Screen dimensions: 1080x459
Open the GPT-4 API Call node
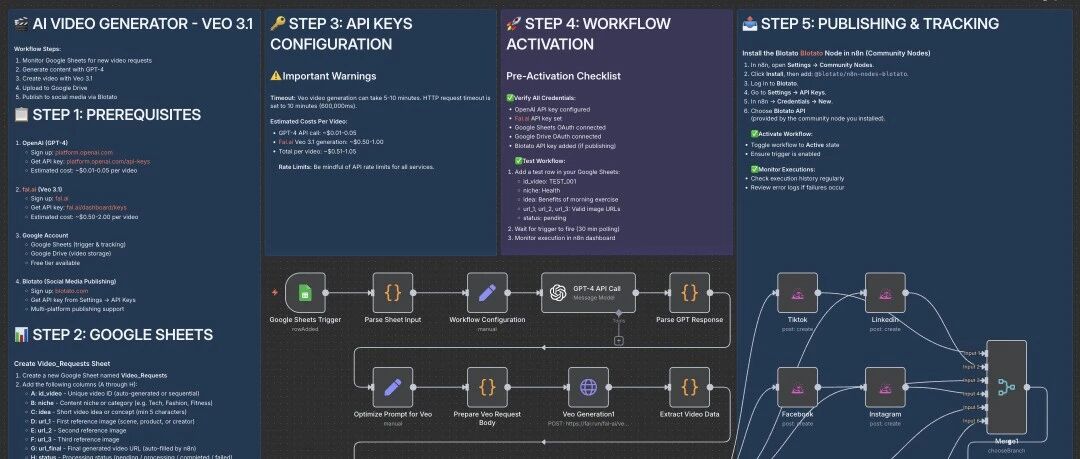point(587,293)
